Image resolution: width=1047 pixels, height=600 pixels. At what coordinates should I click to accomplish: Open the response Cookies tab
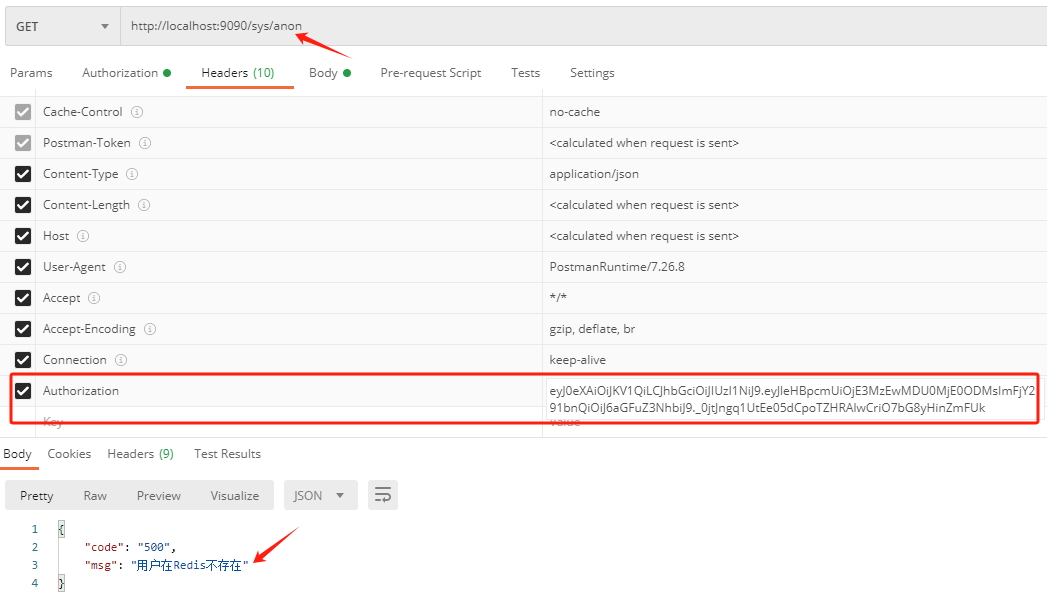tap(69, 454)
